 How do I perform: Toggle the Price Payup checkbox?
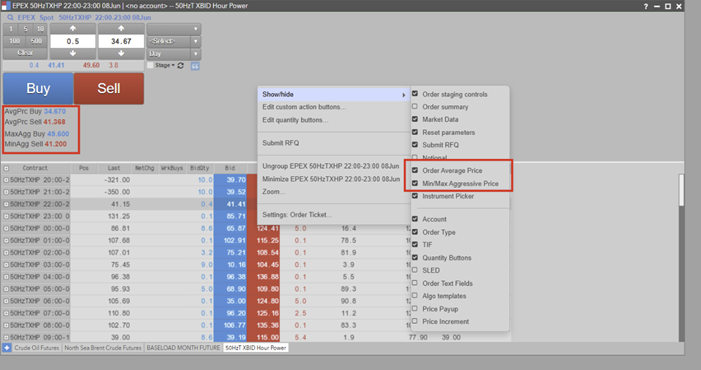(415, 309)
